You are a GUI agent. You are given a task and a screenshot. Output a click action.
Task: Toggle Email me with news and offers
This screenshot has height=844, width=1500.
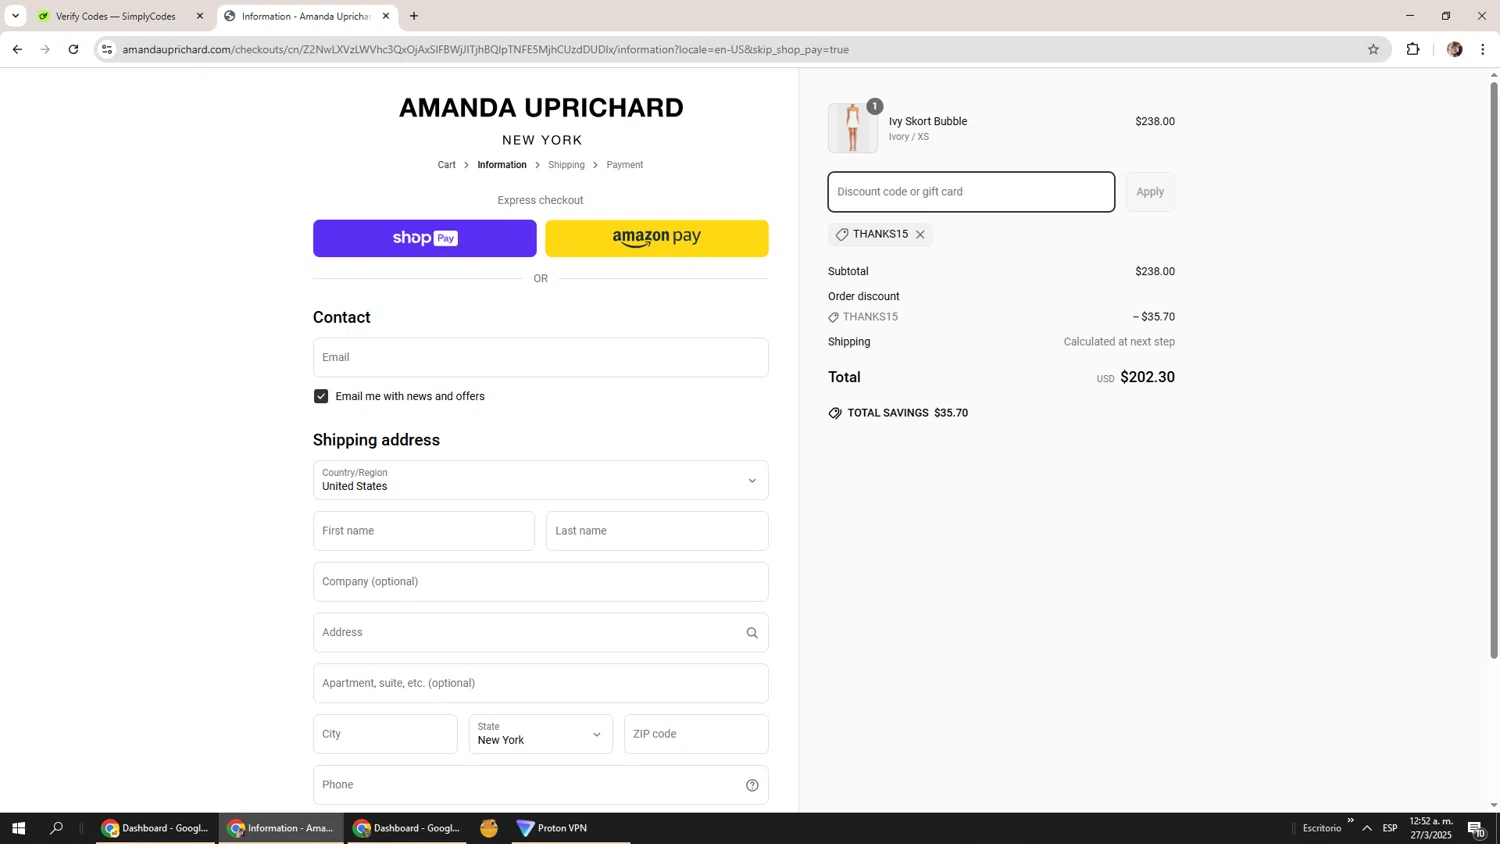coord(321,397)
